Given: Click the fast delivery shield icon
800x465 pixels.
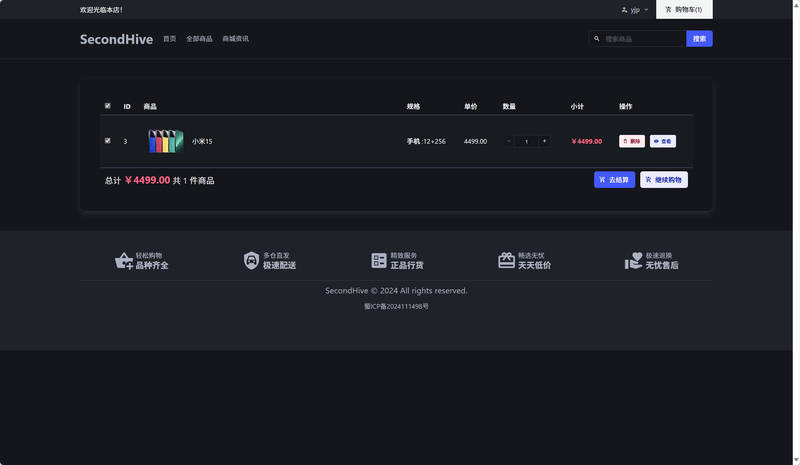Looking at the screenshot, I should 251,261.
